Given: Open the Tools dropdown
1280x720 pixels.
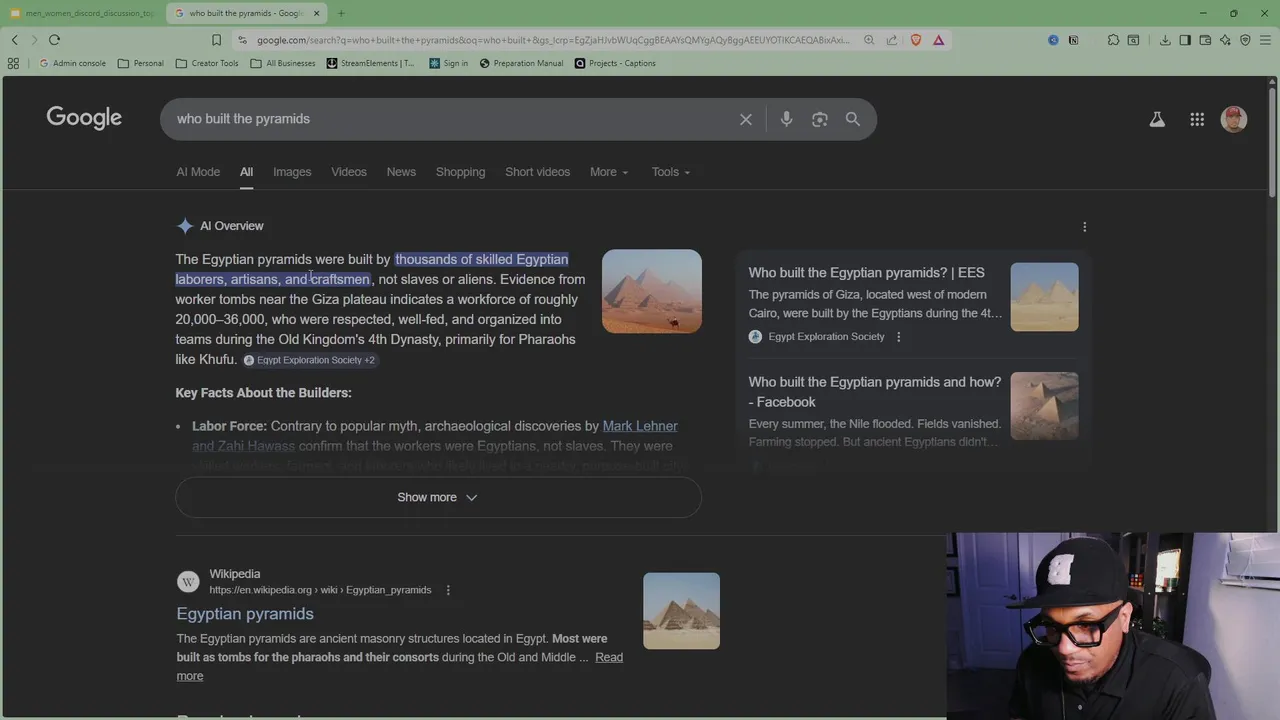Looking at the screenshot, I should pyautogui.click(x=671, y=172).
